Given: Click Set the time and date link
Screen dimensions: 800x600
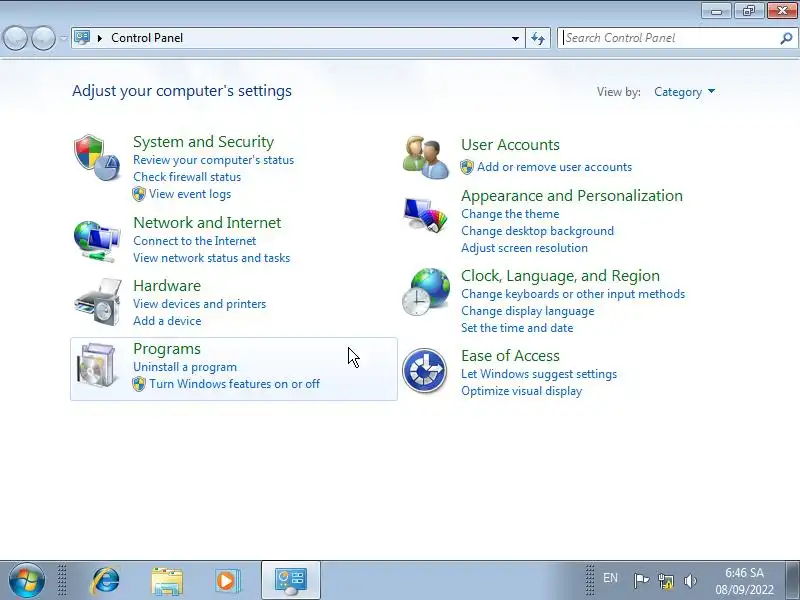Looking at the screenshot, I should (x=517, y=328).
